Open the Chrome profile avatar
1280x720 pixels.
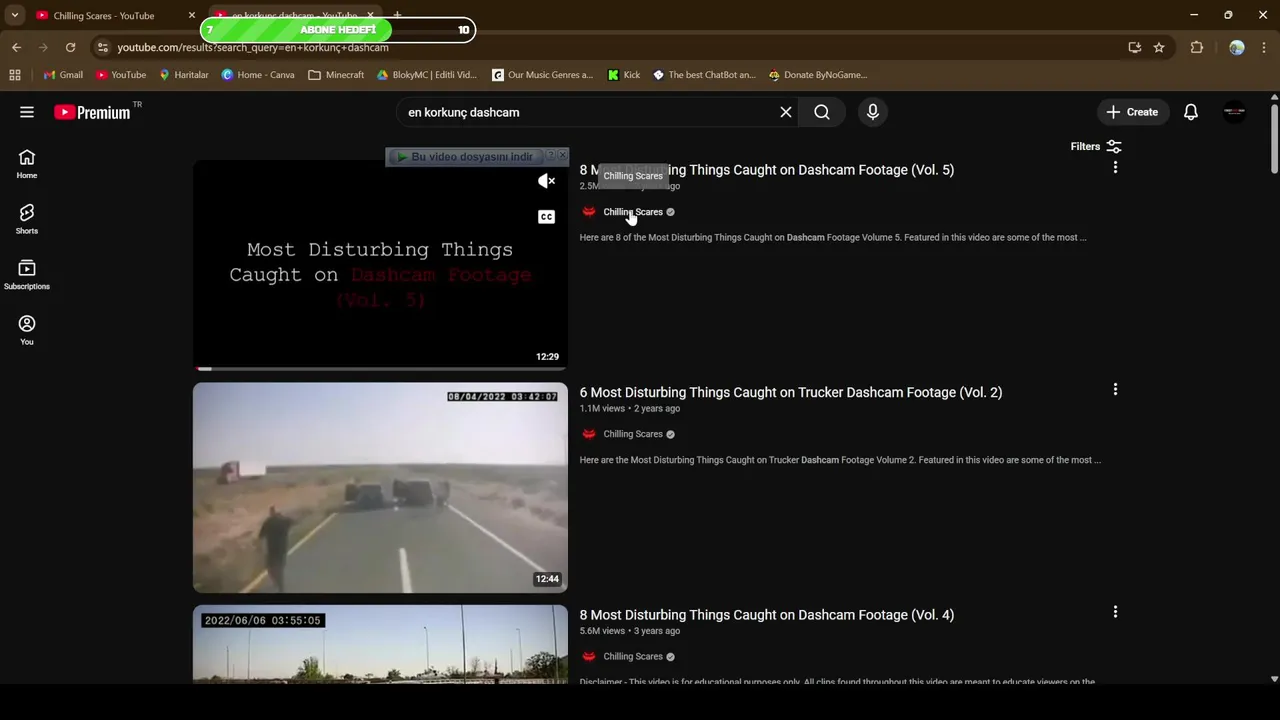(x=1237, y=47)
